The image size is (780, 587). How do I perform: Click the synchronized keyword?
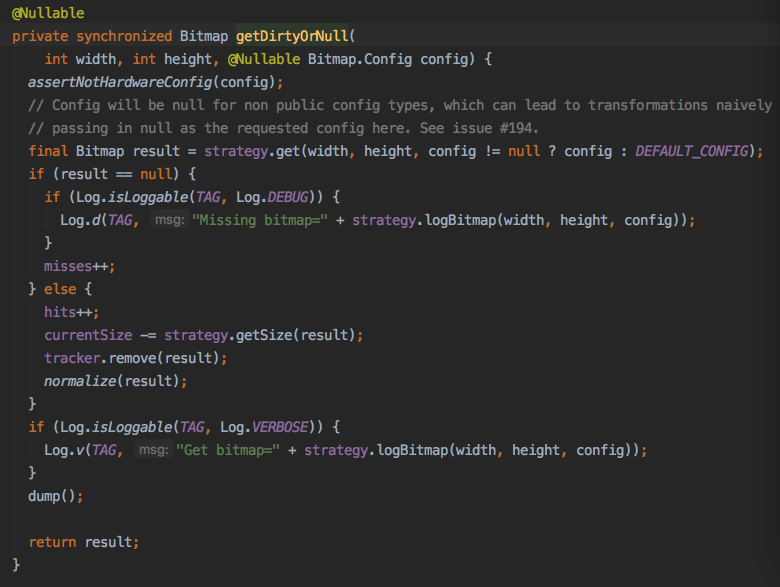tap(124, 36)
